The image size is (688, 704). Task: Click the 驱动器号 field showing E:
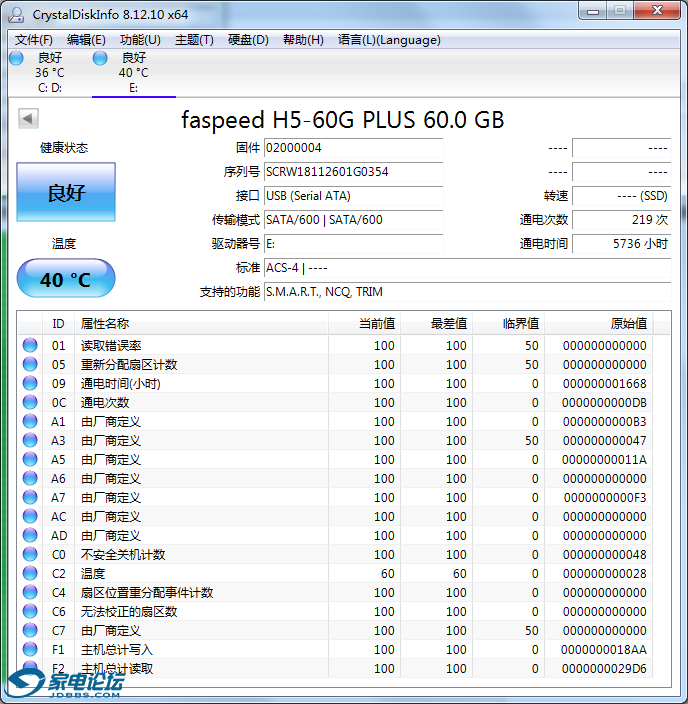(x=353, y=244)
